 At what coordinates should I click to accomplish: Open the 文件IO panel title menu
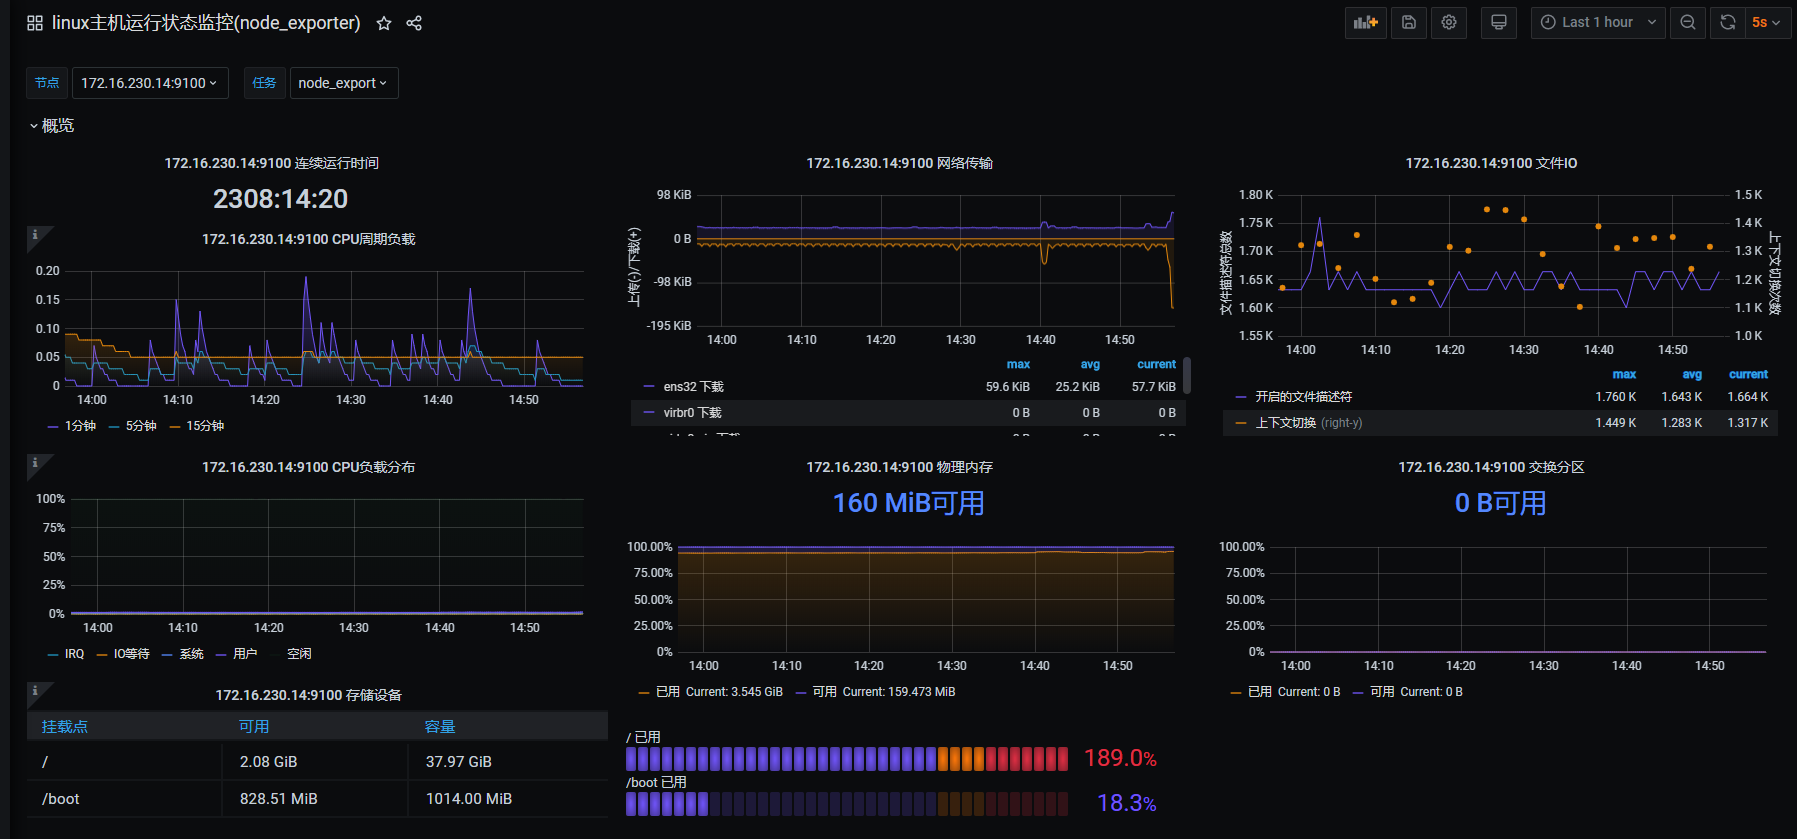pos(1491,163)
